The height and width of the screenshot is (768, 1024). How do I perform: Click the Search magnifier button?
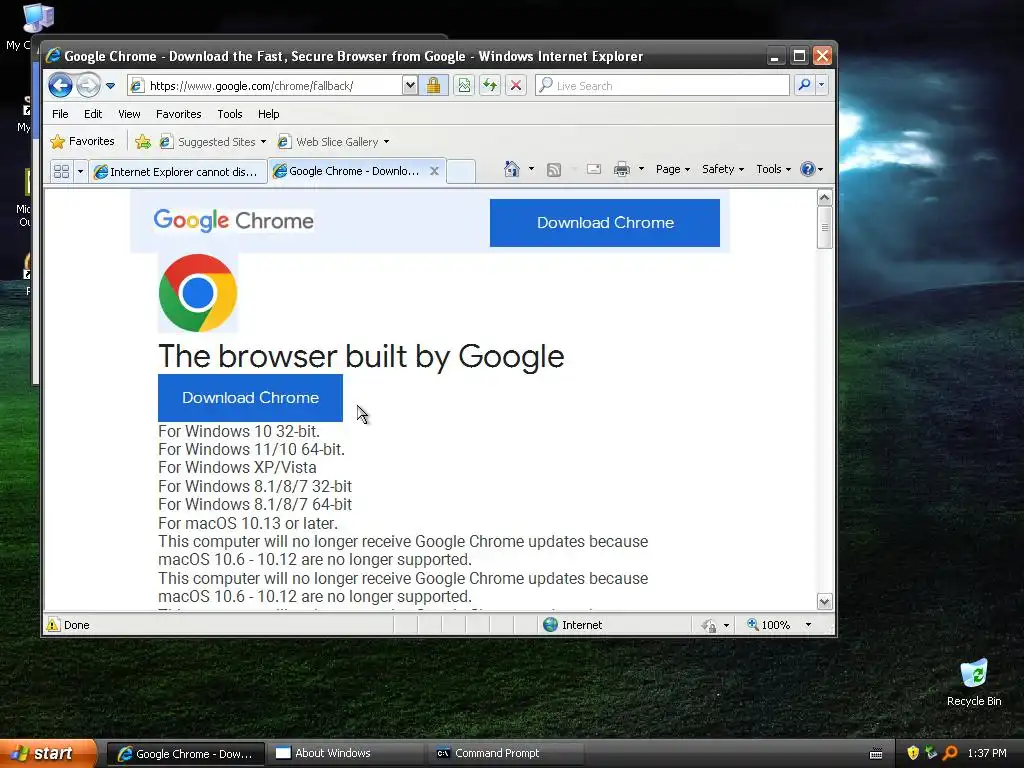805,85
